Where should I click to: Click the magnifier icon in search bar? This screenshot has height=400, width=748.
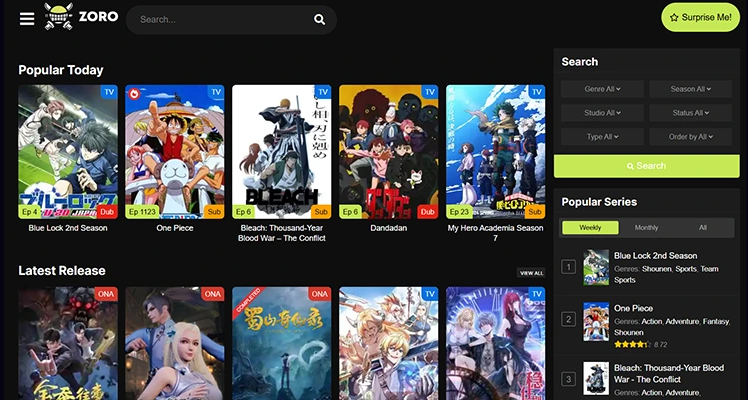point(319,19)
